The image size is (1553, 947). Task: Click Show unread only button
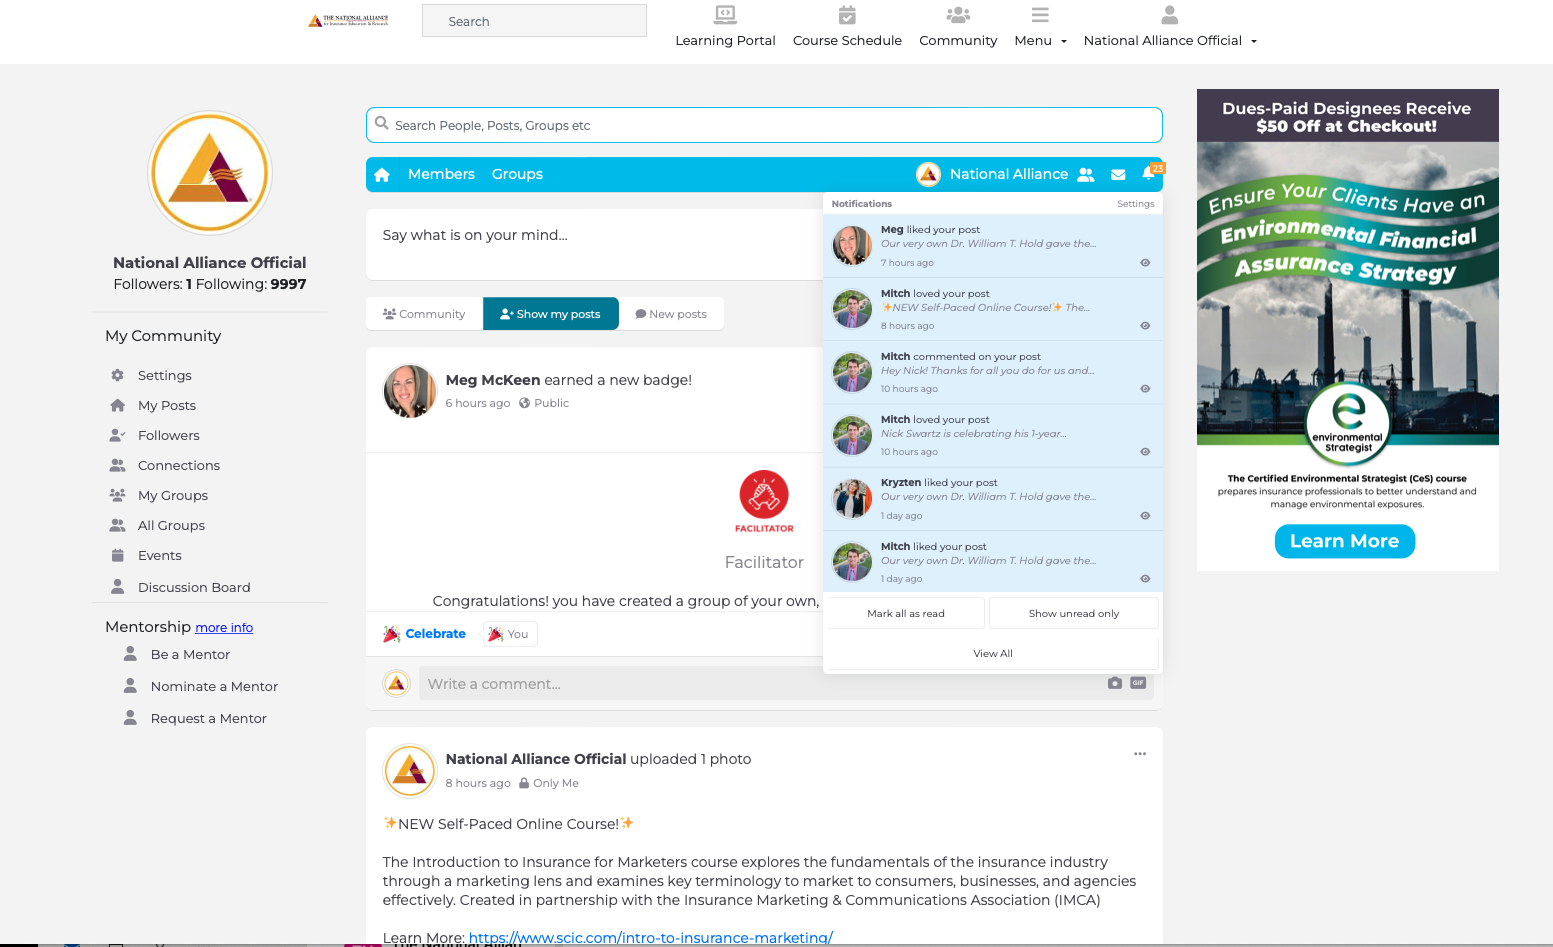coord(1074,613)
